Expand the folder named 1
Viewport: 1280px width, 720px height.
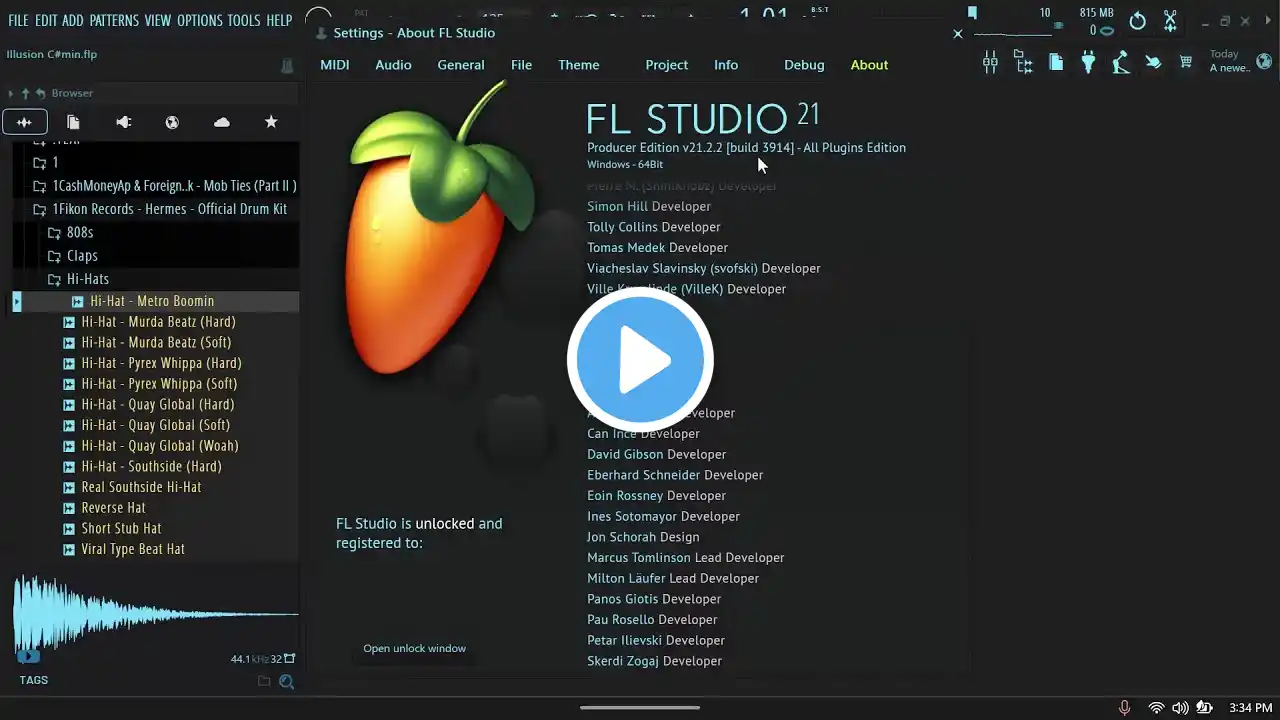coord(55,162)
